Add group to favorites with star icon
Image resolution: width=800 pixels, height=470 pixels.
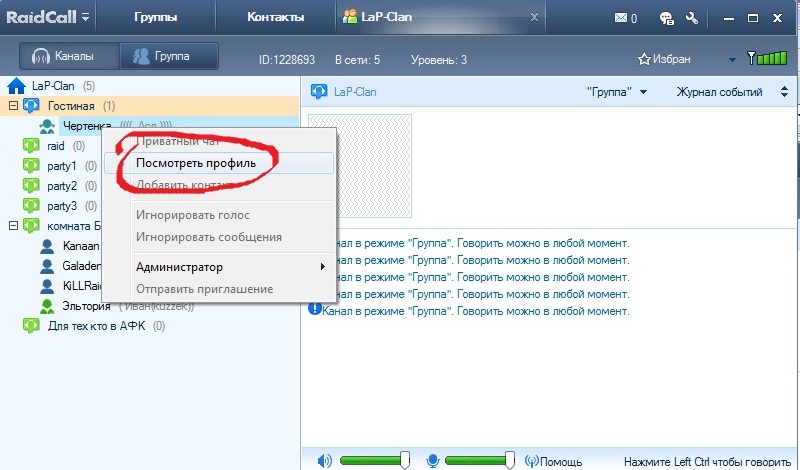point(644,58)
